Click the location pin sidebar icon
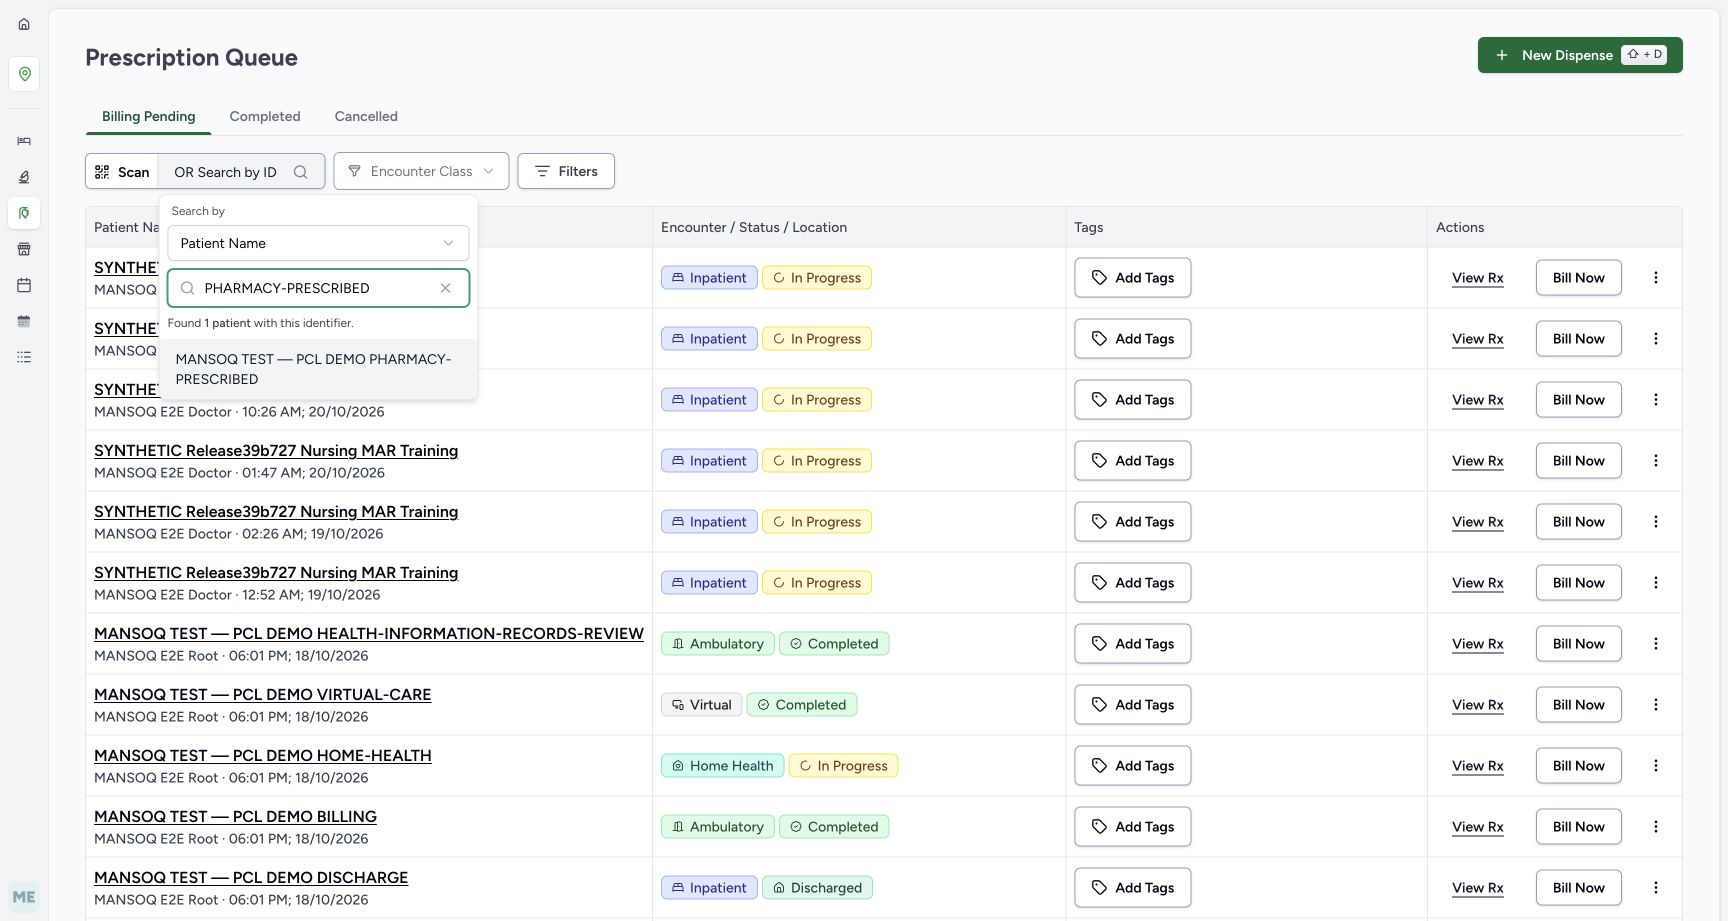Screen dimensions: 1728x921 point(24,74)
